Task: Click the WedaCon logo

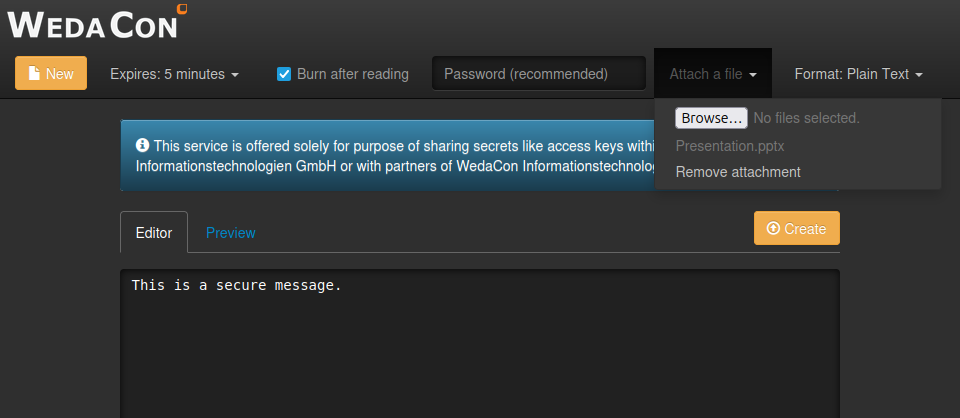Action: 97,22
